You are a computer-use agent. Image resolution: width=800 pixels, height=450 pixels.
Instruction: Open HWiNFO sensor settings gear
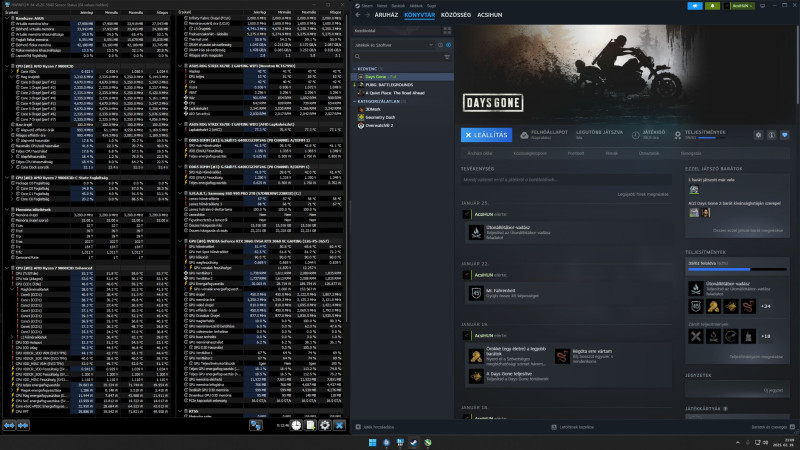click(x=325, y=426)
